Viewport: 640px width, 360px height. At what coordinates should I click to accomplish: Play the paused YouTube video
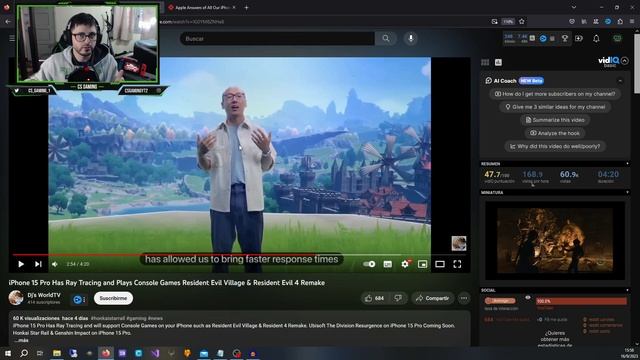point(21,264)
